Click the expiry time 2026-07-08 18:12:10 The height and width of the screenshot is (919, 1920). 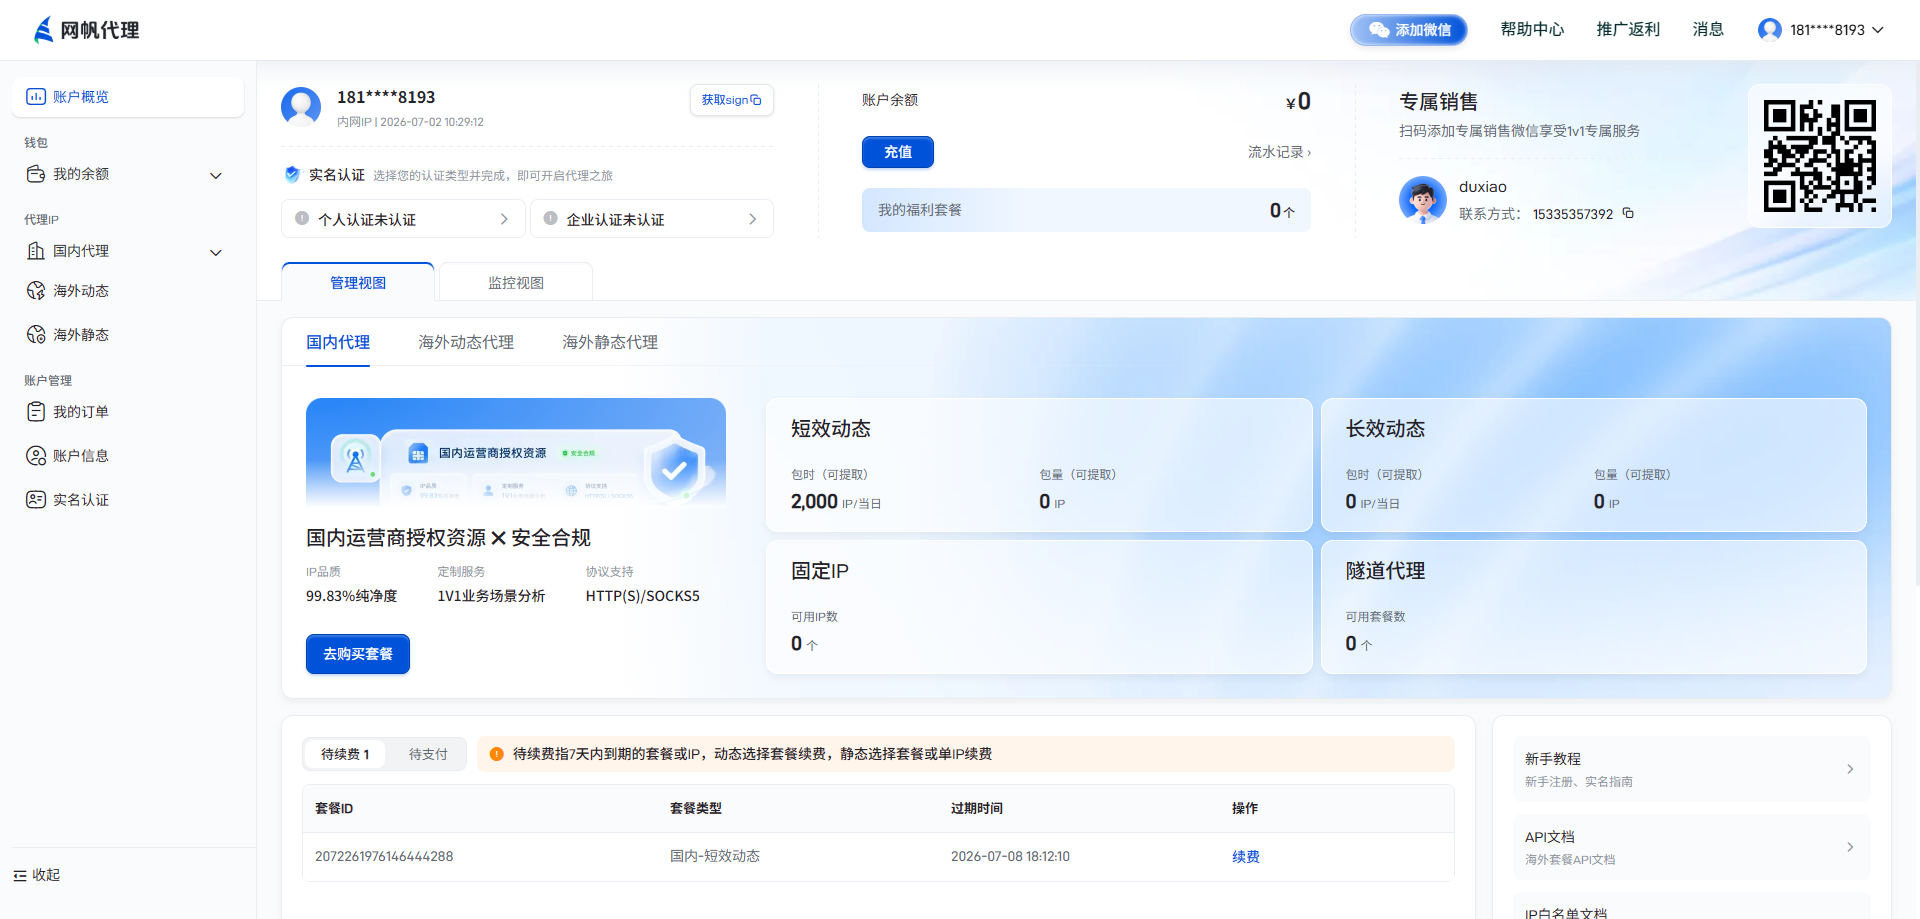pos(1010,857)
